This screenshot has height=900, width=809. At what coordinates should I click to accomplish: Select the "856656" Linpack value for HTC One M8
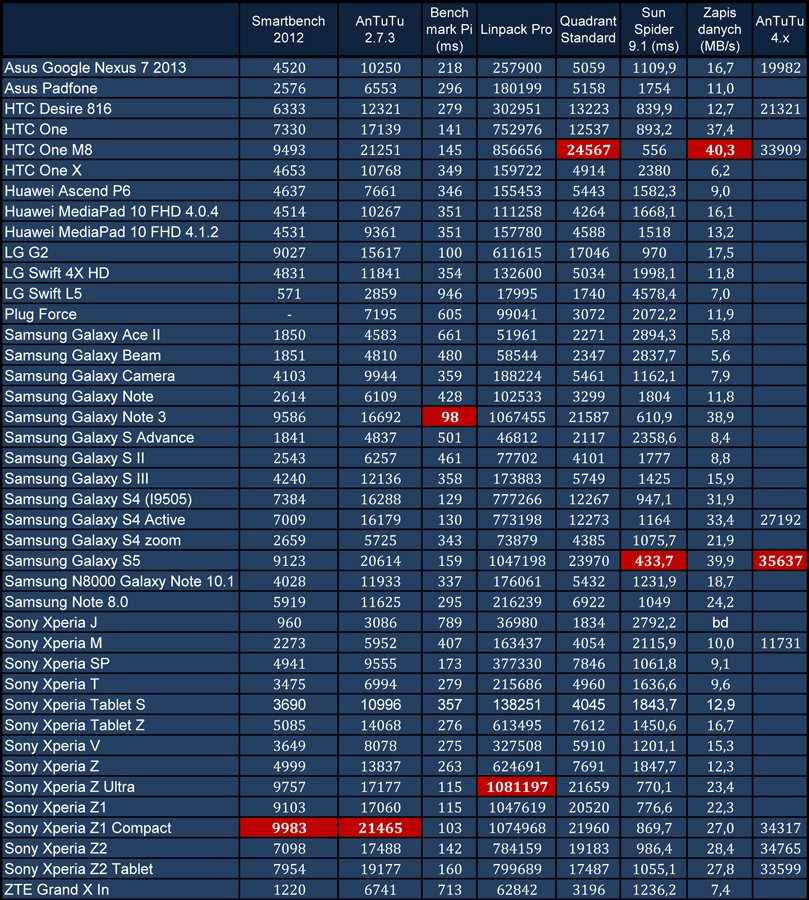(x=517, y=150)
